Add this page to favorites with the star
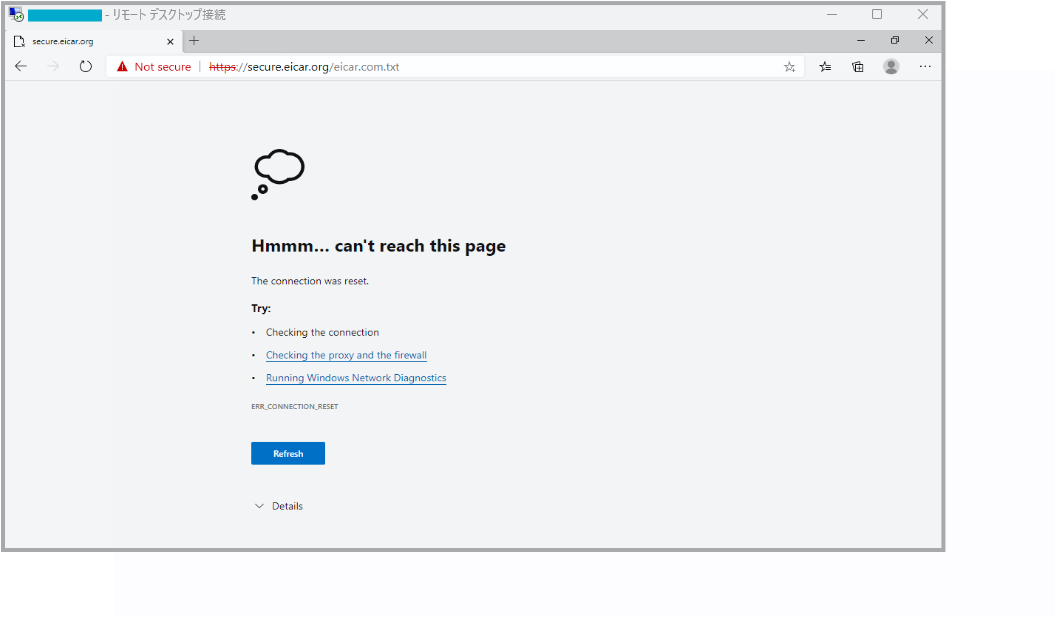This screenshot has width=1055, height=617. pyautogui.click(x=789, y=67)
